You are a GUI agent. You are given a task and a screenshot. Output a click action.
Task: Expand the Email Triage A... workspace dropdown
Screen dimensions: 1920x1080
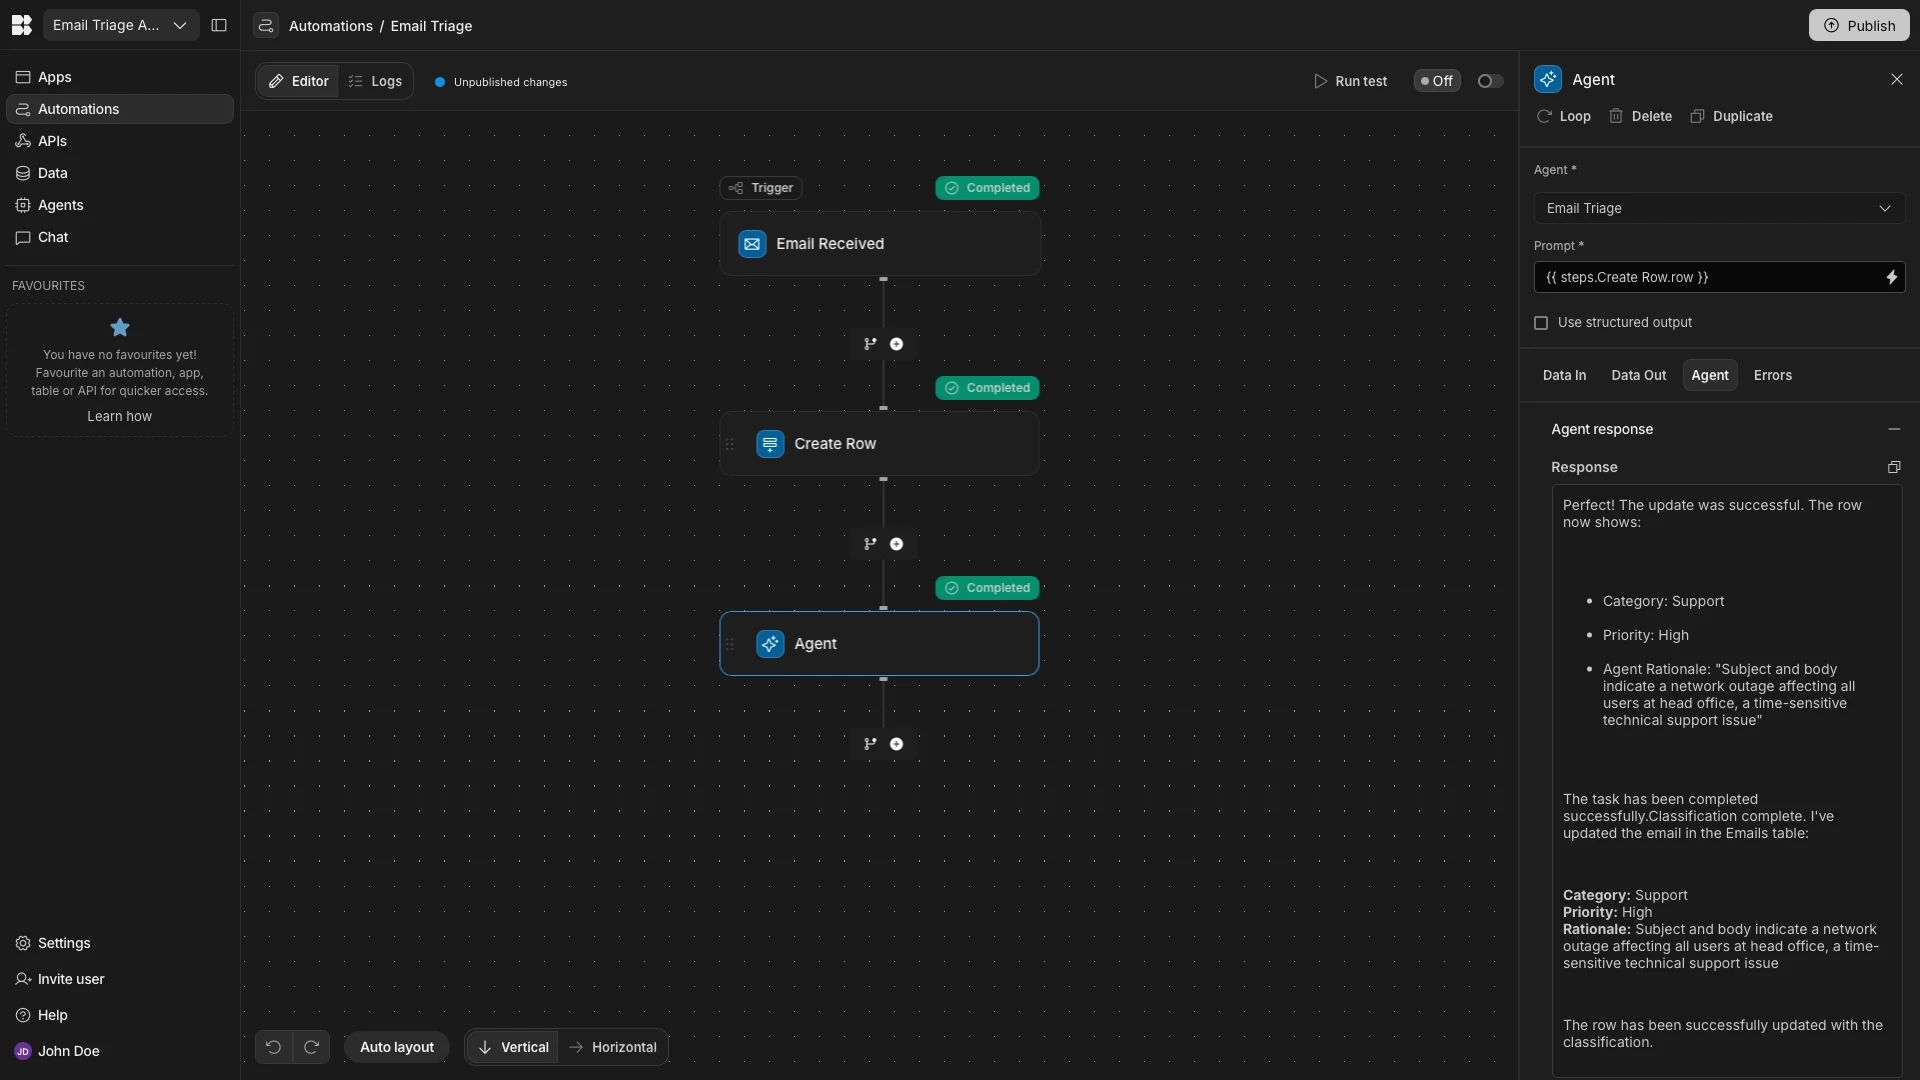[120, 25]
